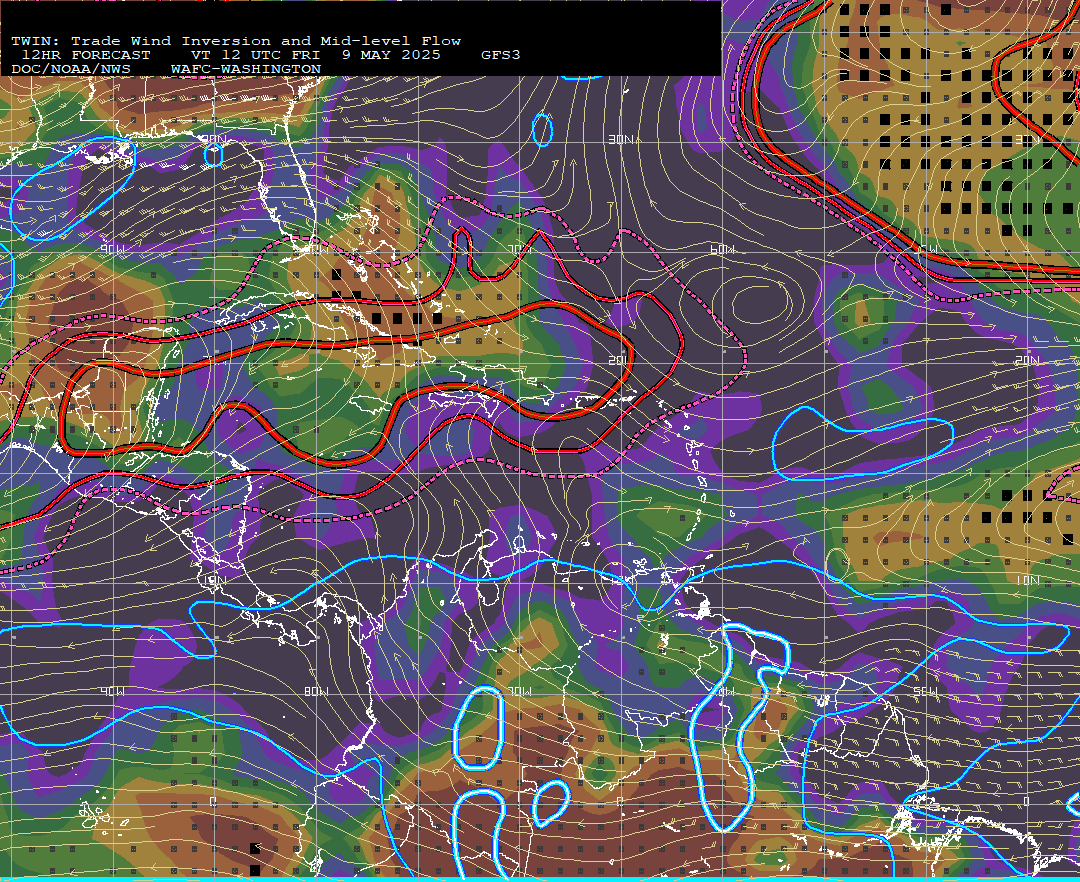
Task: Click the "20N" label inside the red contour loop
Action: [x=618, y=361]
